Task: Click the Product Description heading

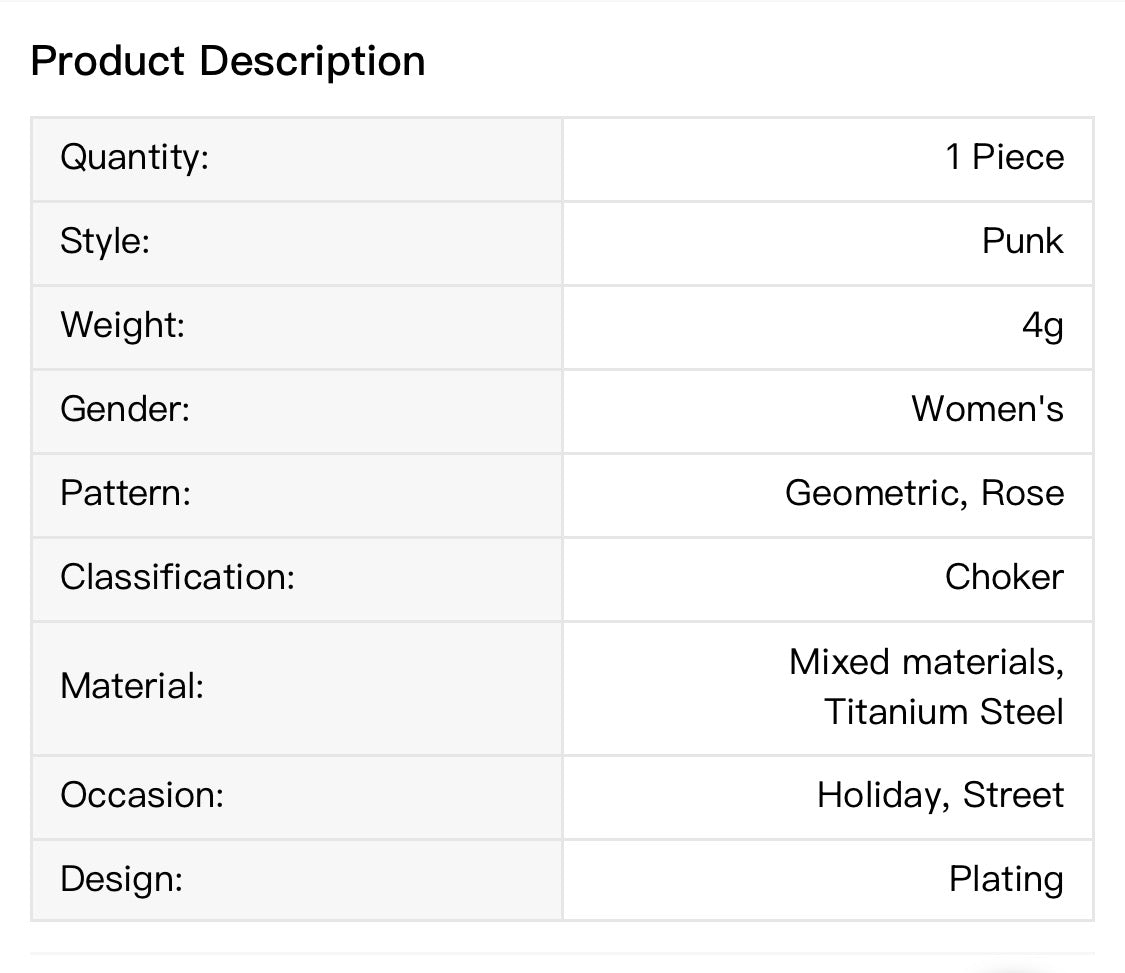Action: point(228,61)
